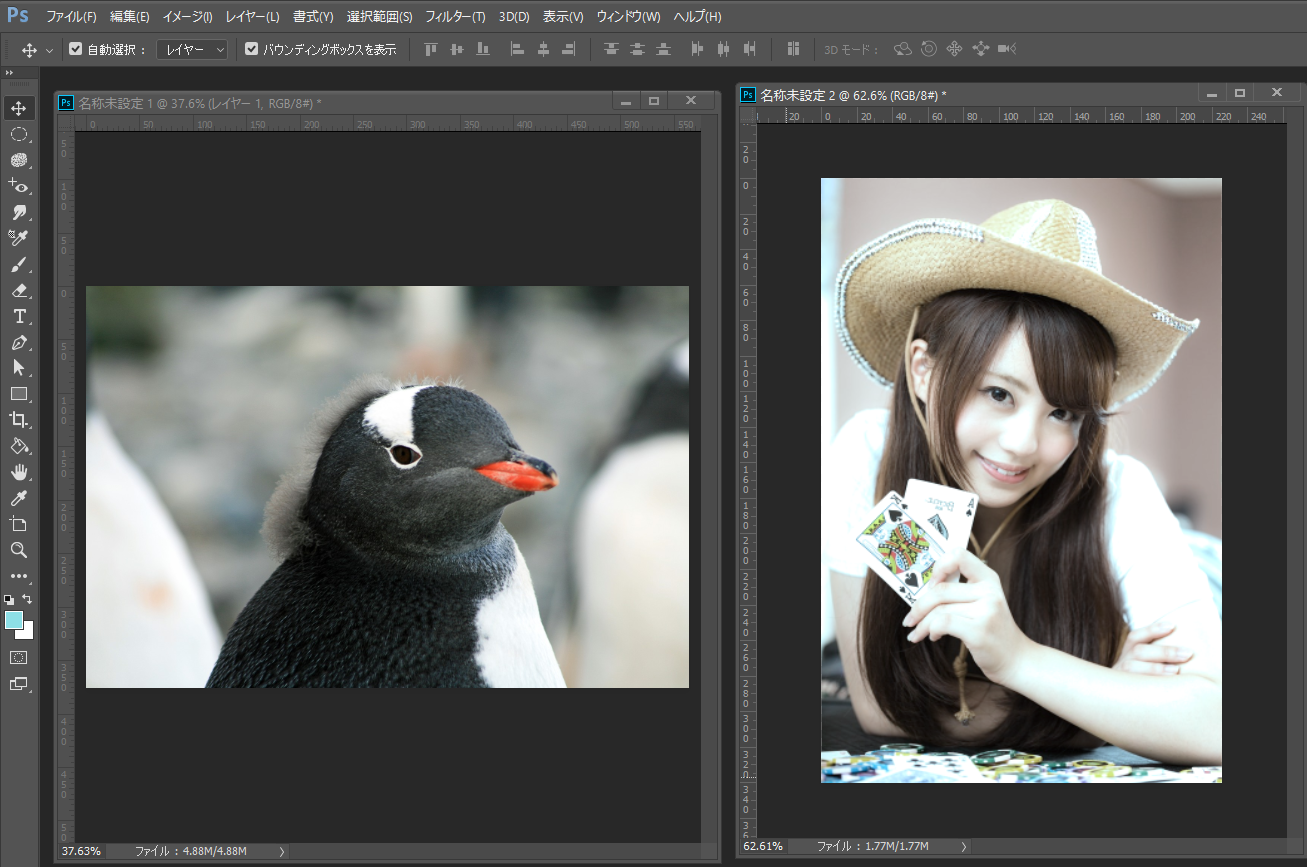Open the Edit Toolbar three-dots menu
This screenshot has width=1307, height=867.
(x=19, y=576)
